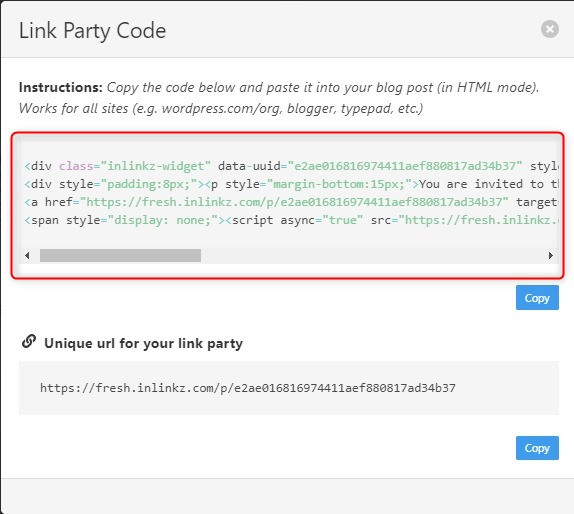Select the fresh.inlinkz.com unique url text
Image resolution: width=574 pixels, height=514 pixels.
point(248,388)
